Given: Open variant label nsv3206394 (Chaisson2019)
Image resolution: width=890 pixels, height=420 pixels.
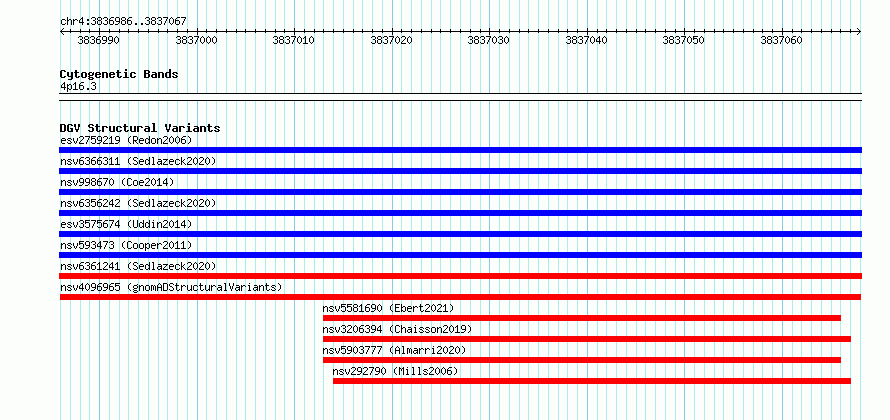Looking at the screenshot, I should click(x=397, y=329).
